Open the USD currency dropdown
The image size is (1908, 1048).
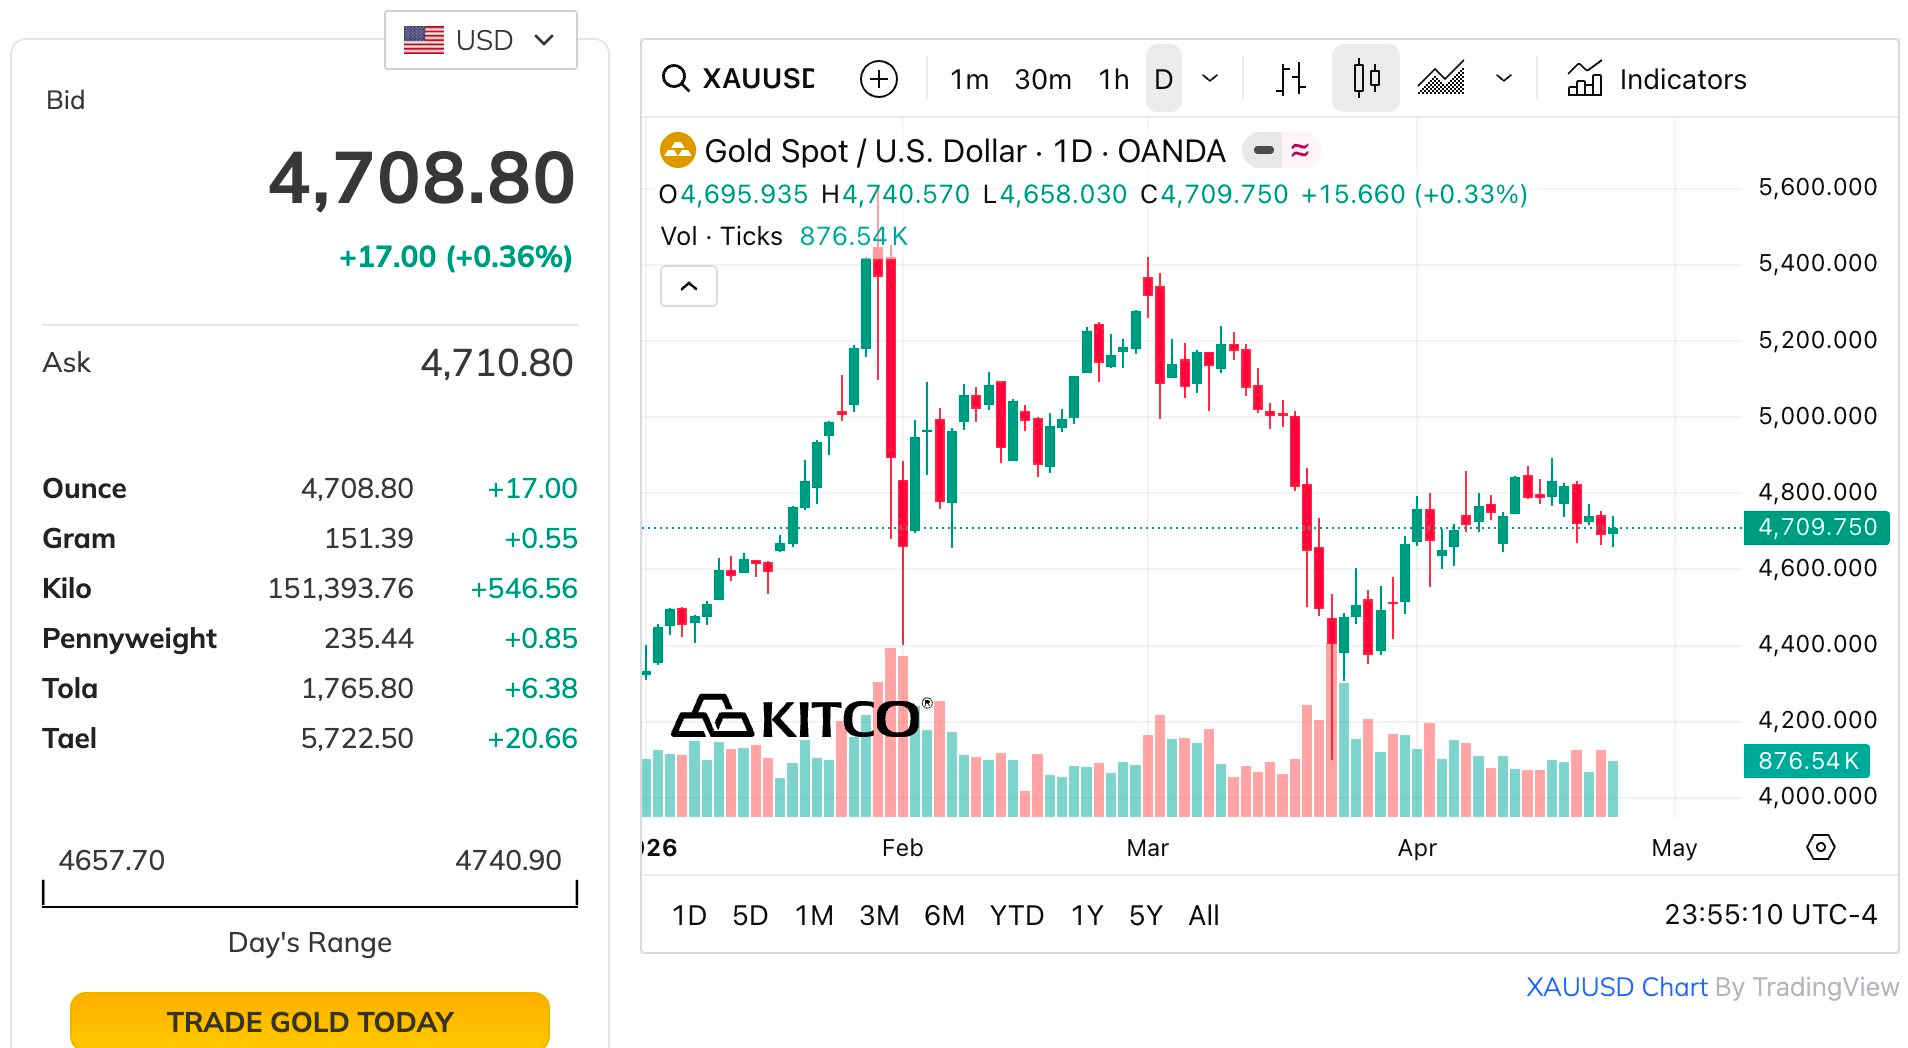[480, 40]
